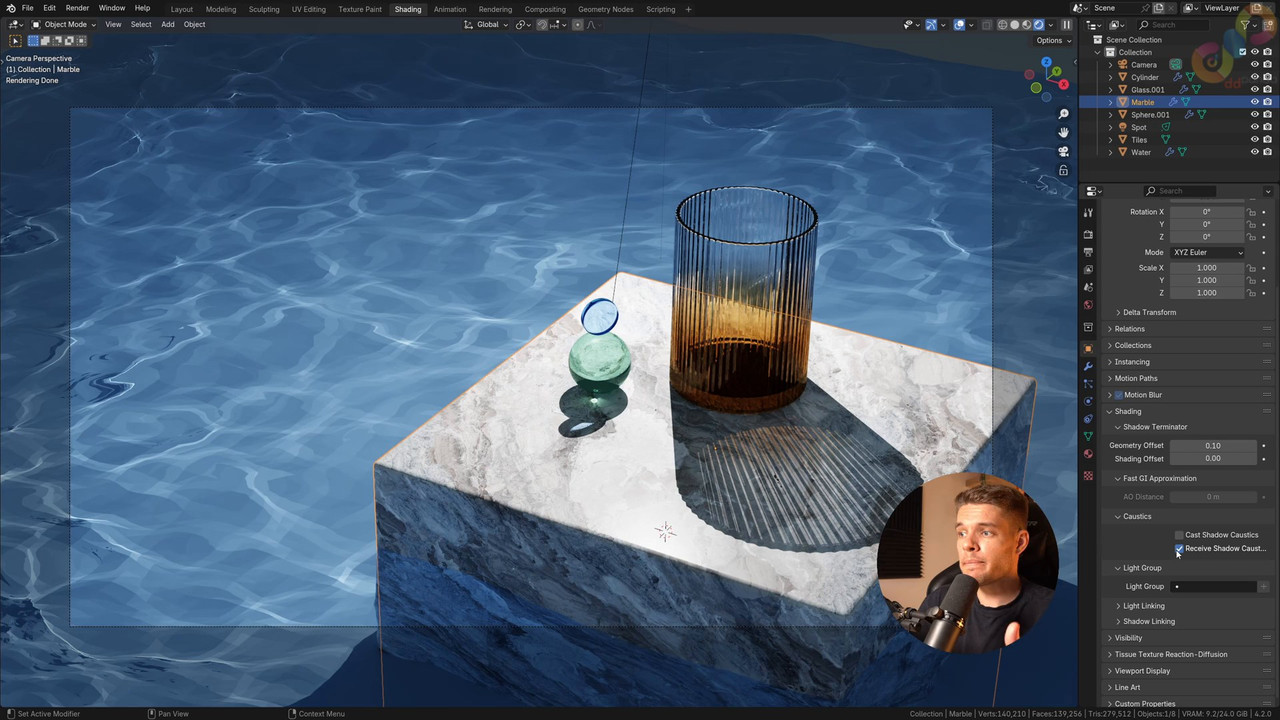1280x720 pixels.
Task: Hide the Cylinder object in outliner
Action: pyautogui.click(x=1255, y=77)
